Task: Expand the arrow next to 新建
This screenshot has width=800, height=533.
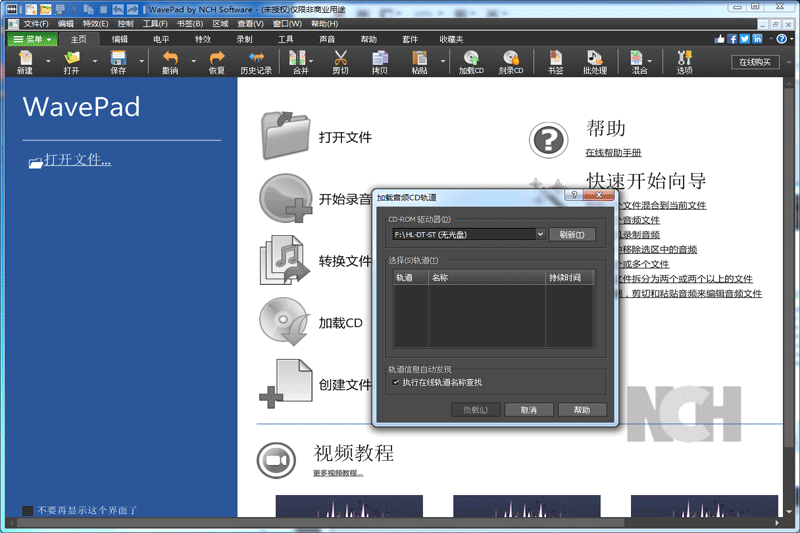Action: (x=48, y=61)
